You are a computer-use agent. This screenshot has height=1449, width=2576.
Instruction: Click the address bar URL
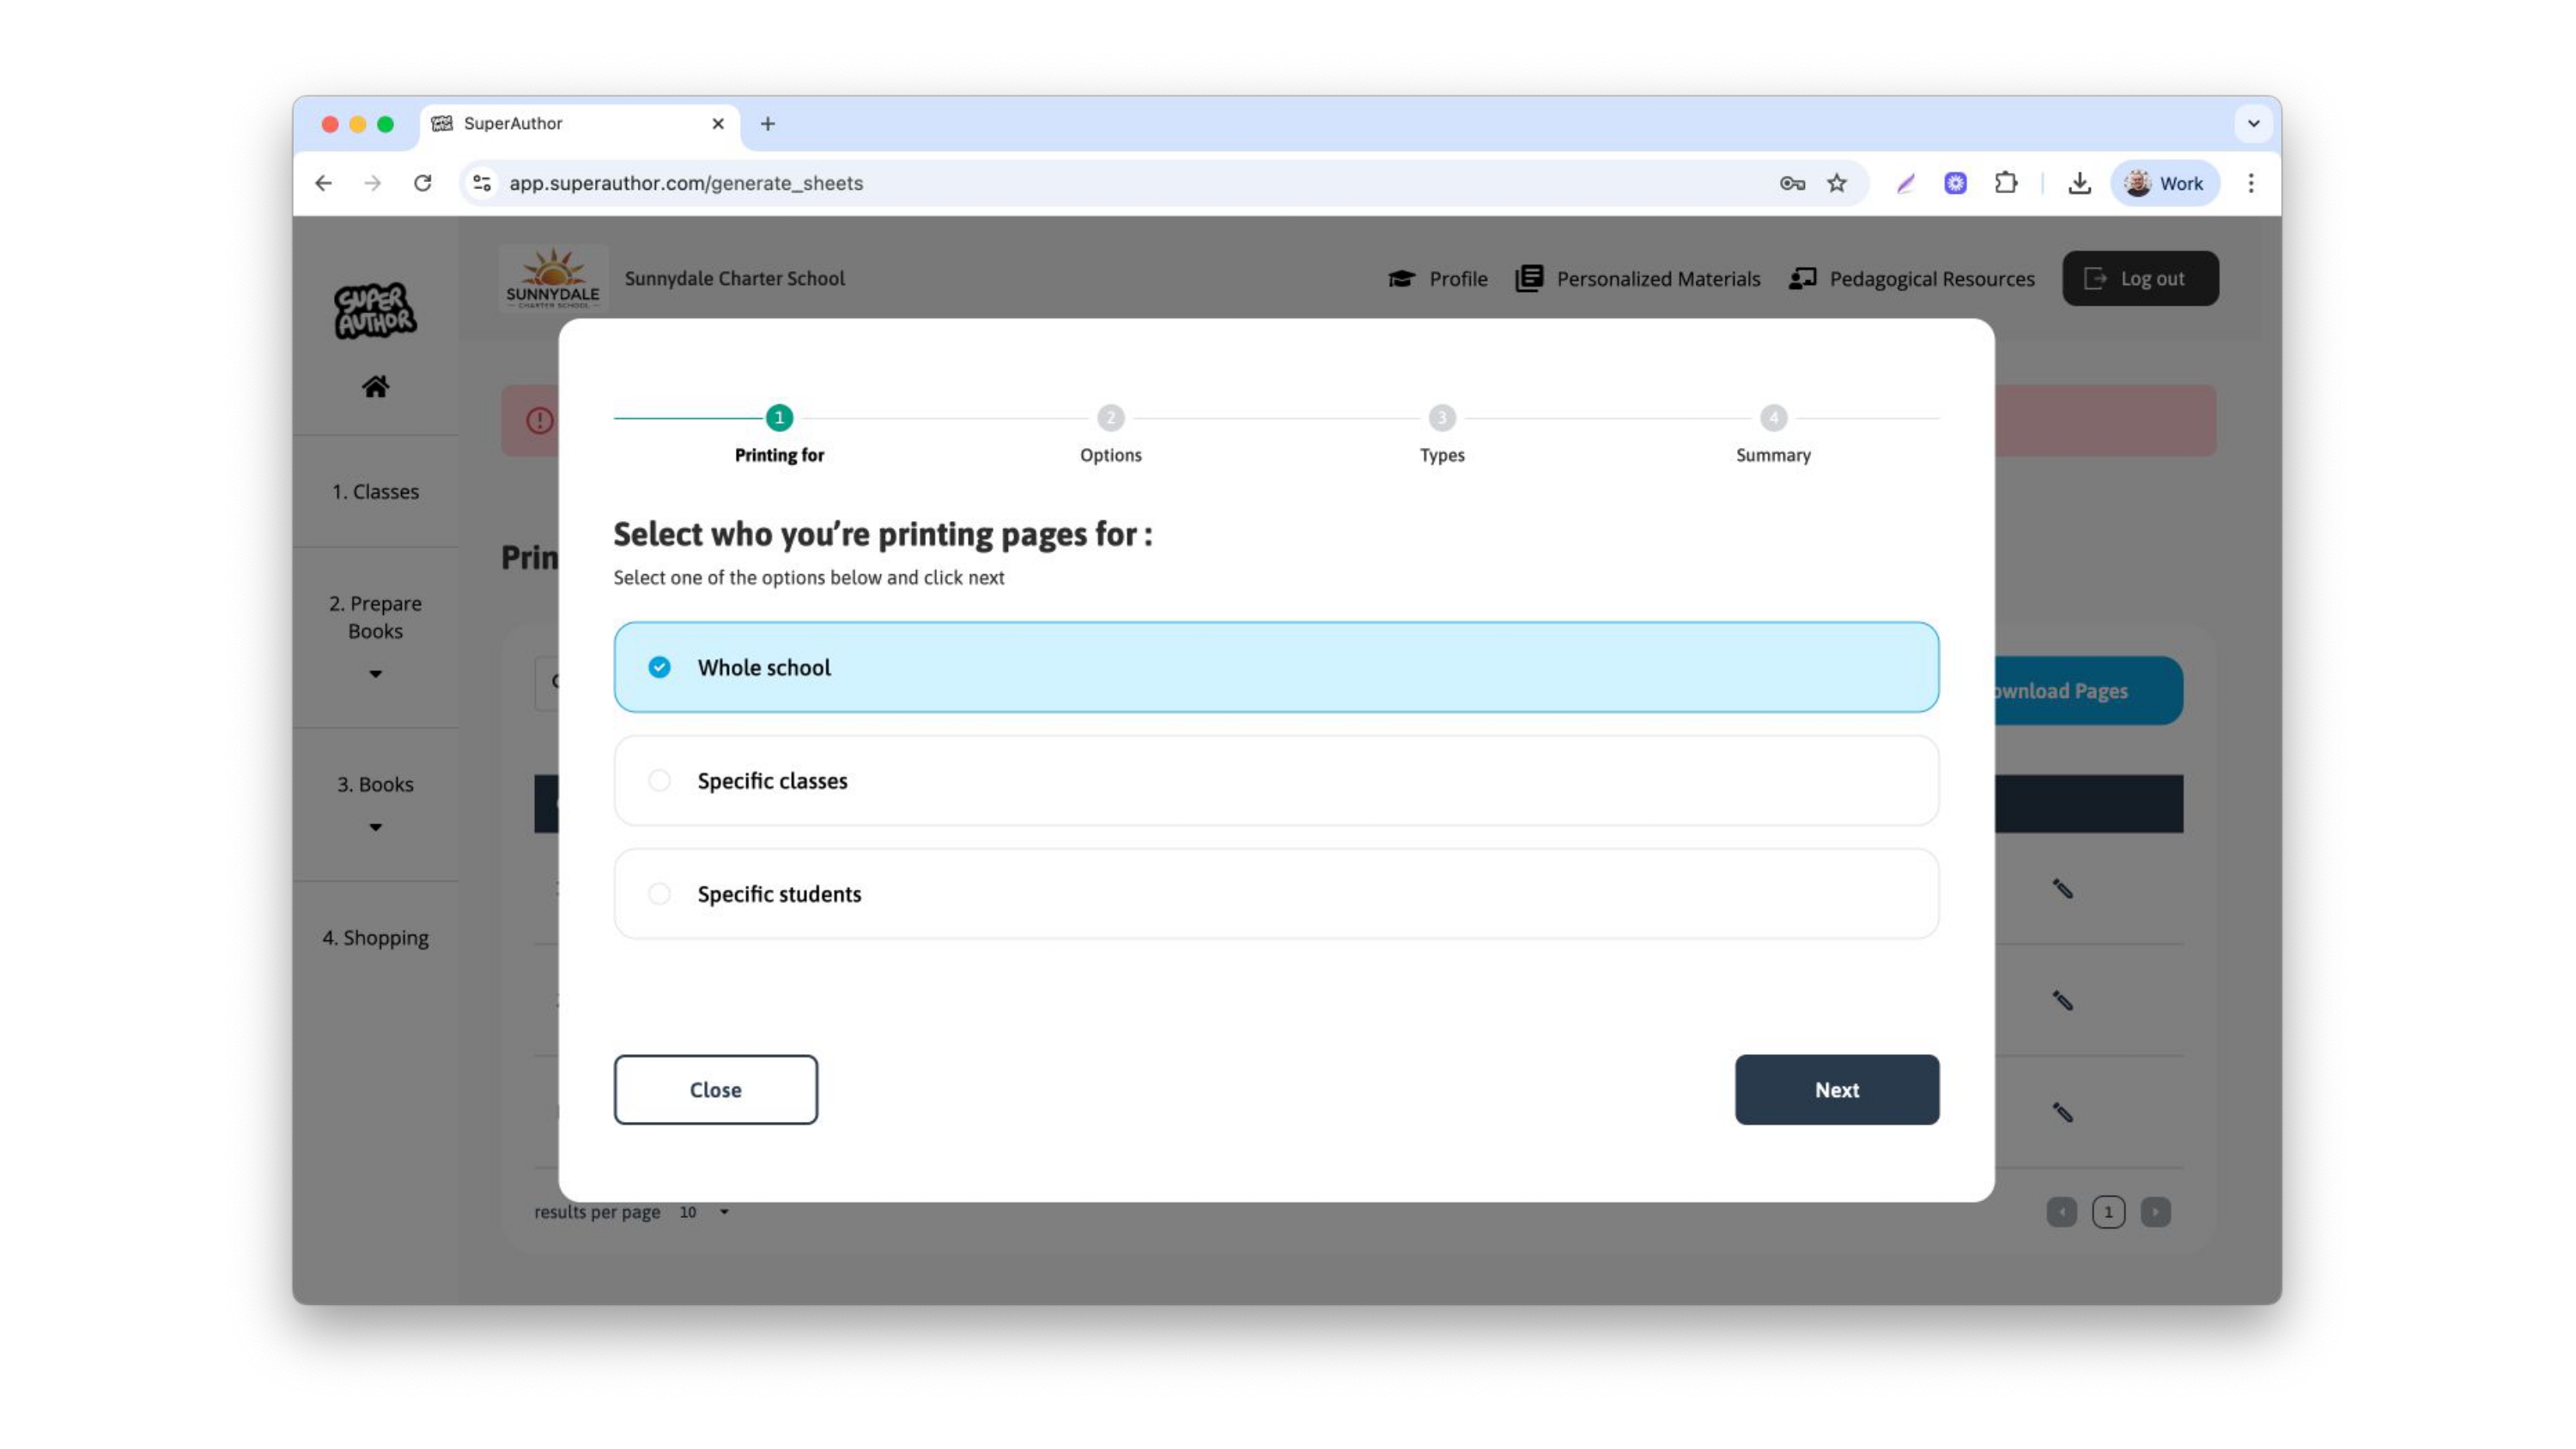[x=686, y=183]
